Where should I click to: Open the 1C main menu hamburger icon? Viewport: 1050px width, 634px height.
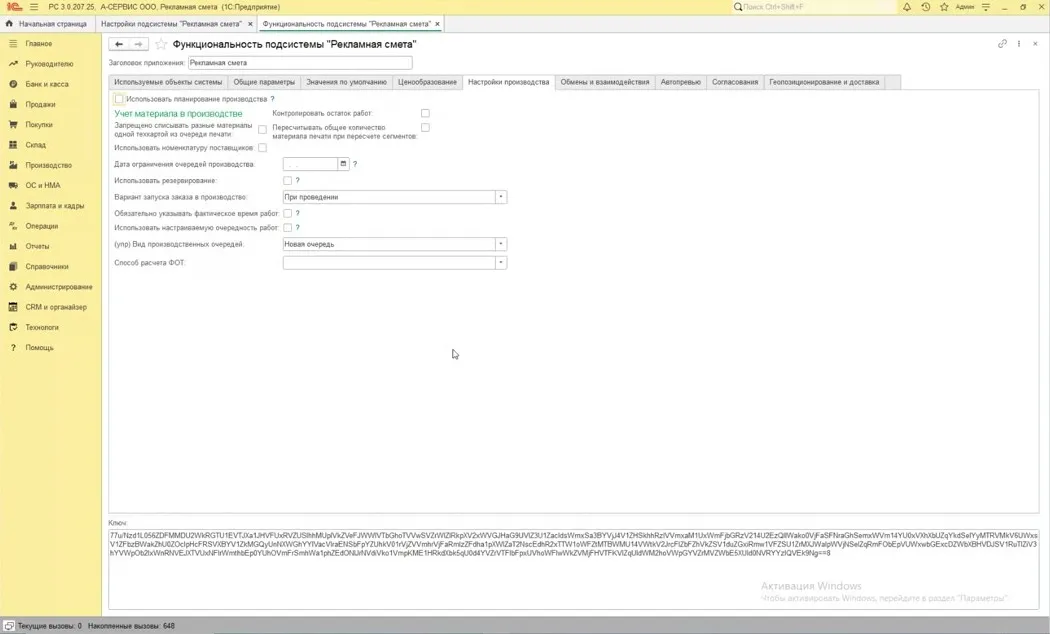[33, 7]
